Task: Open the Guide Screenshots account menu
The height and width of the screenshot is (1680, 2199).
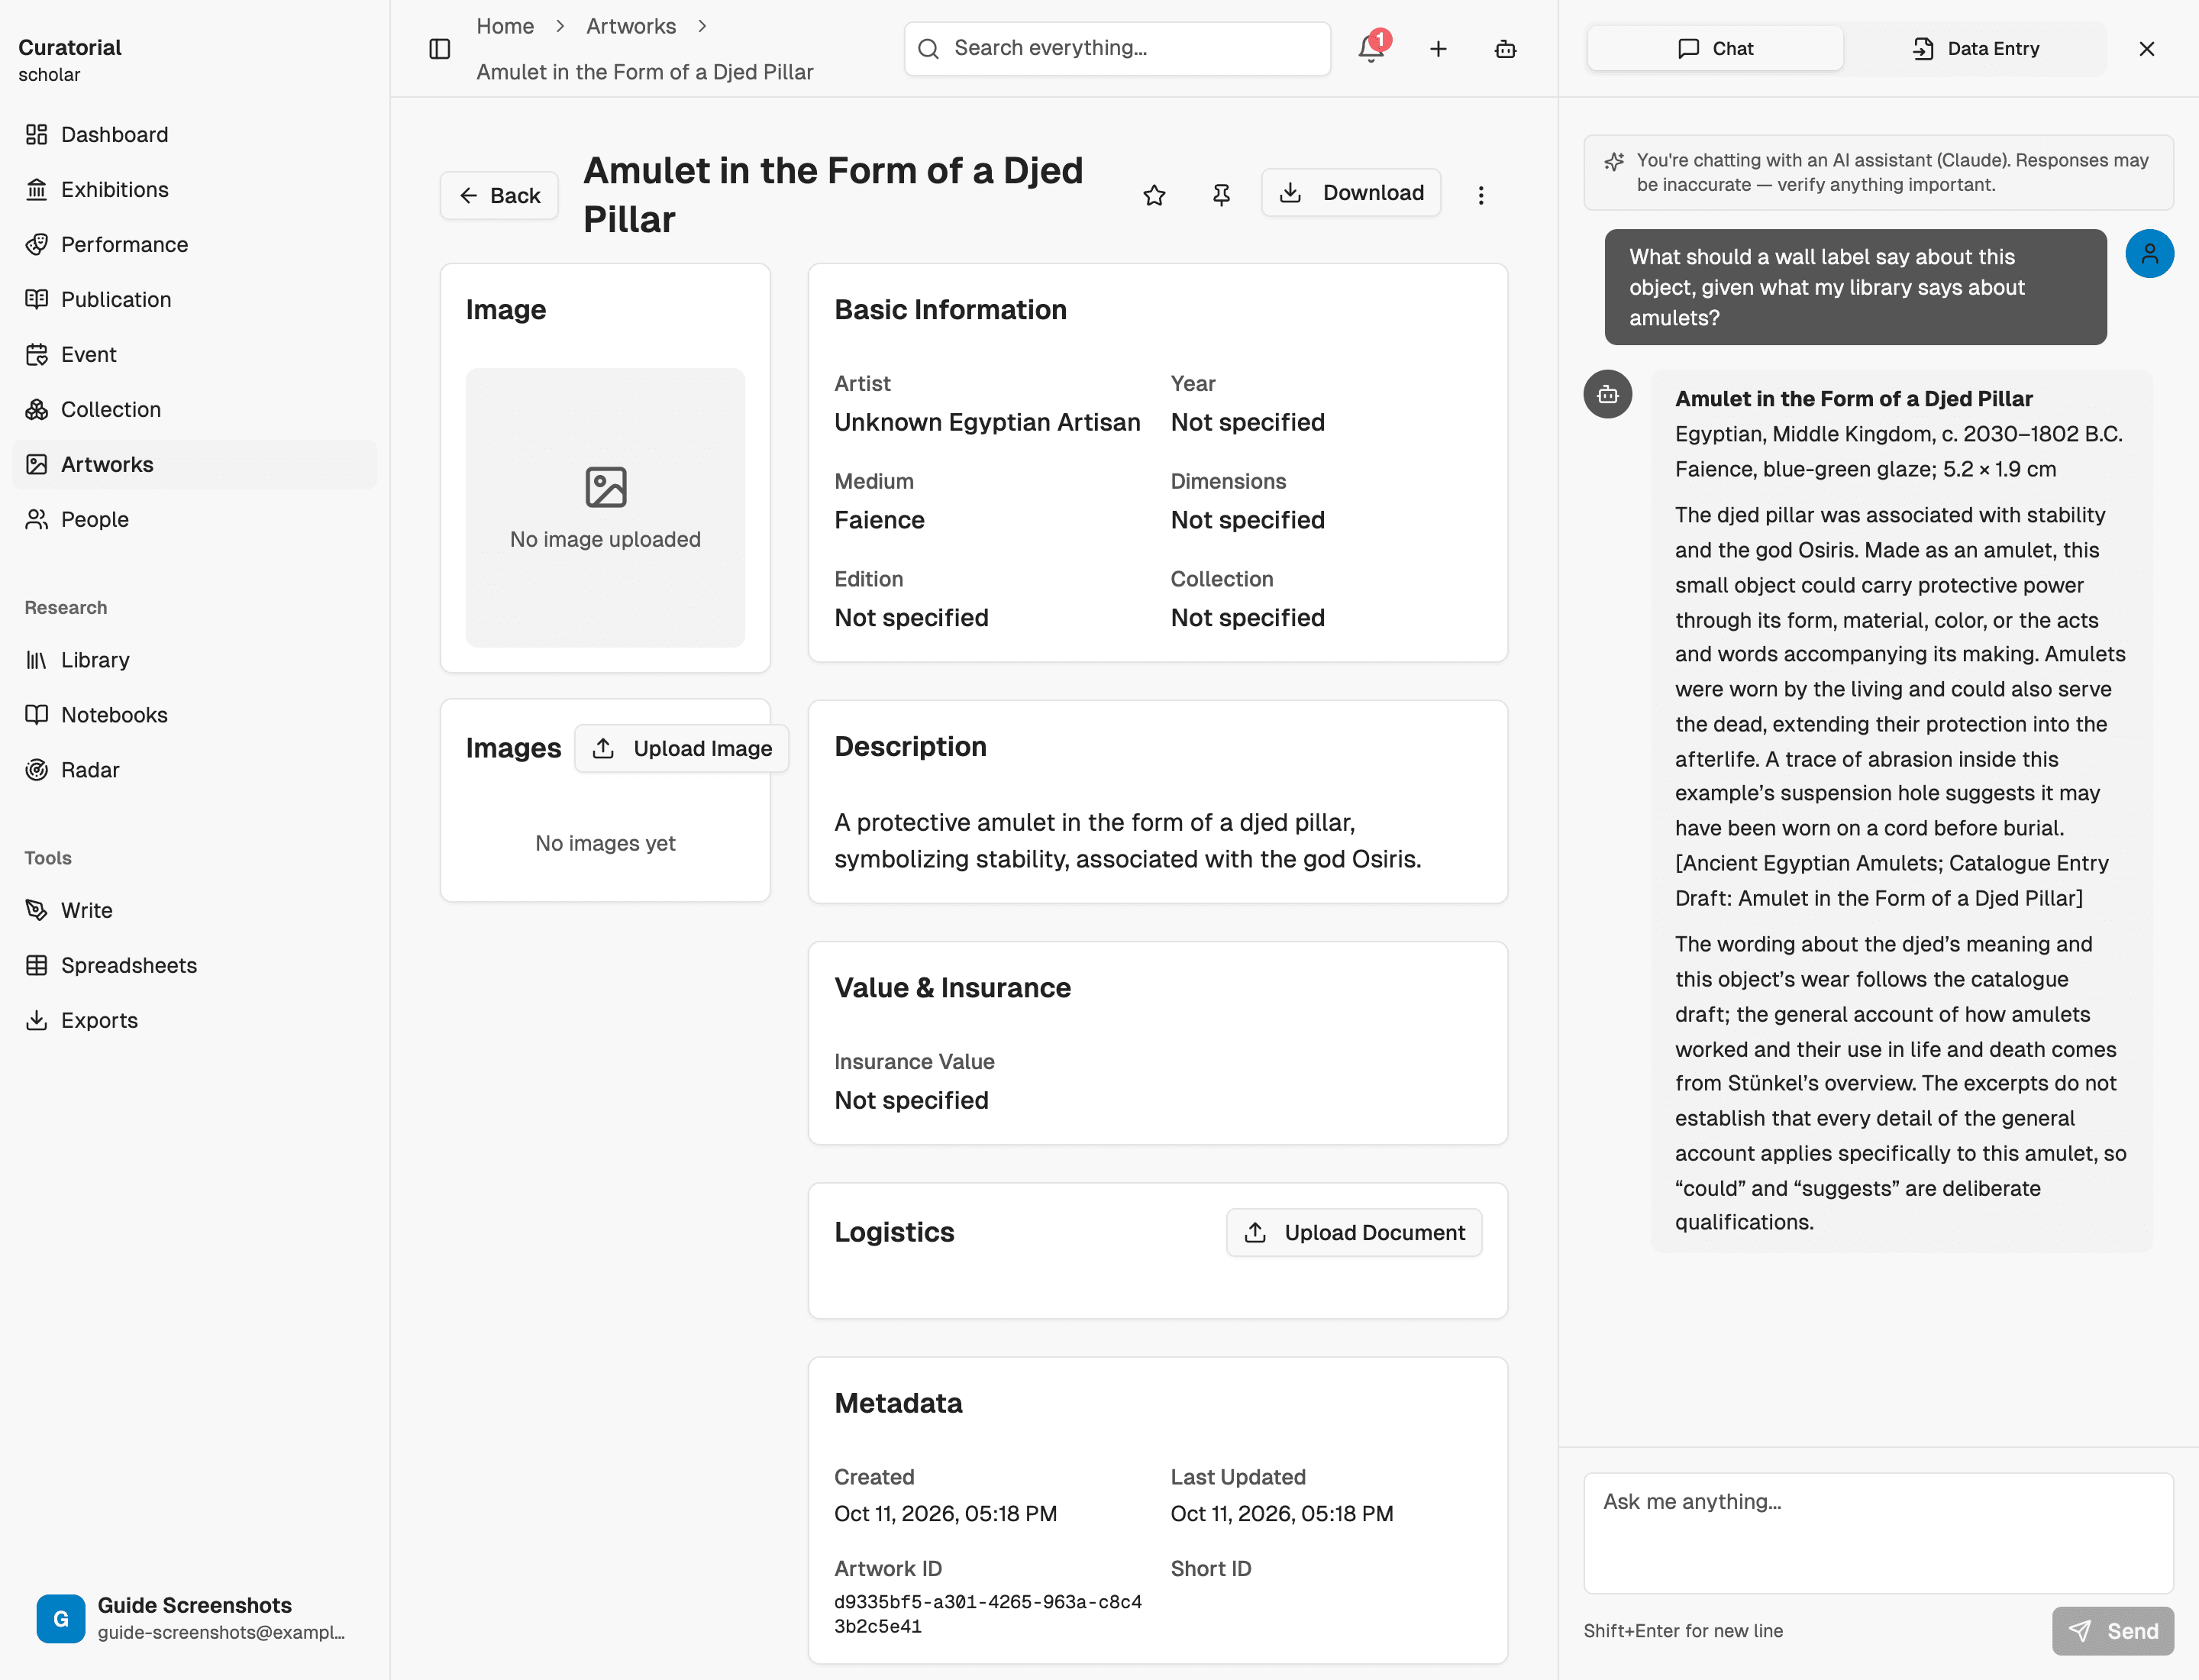Action: tap(195, 1618)
